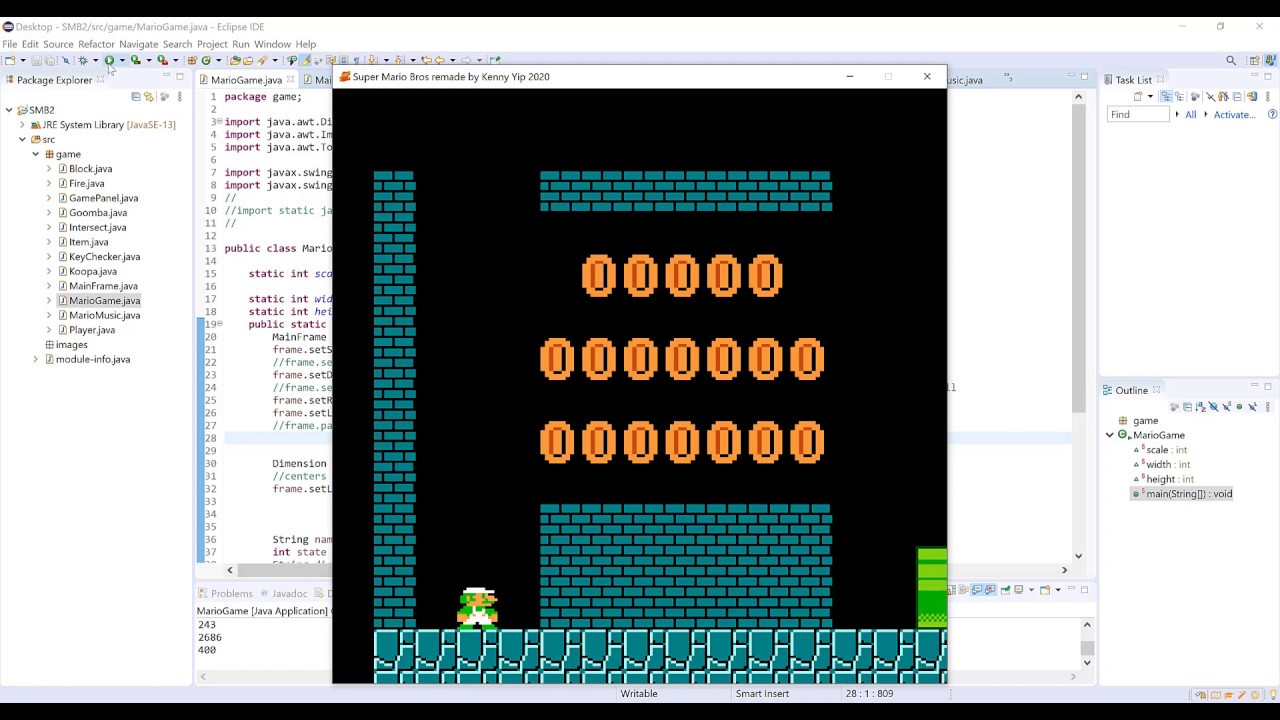Toggle Categorized view icon in Task List
The image size is (1280, 720).
coord(1166,96)
